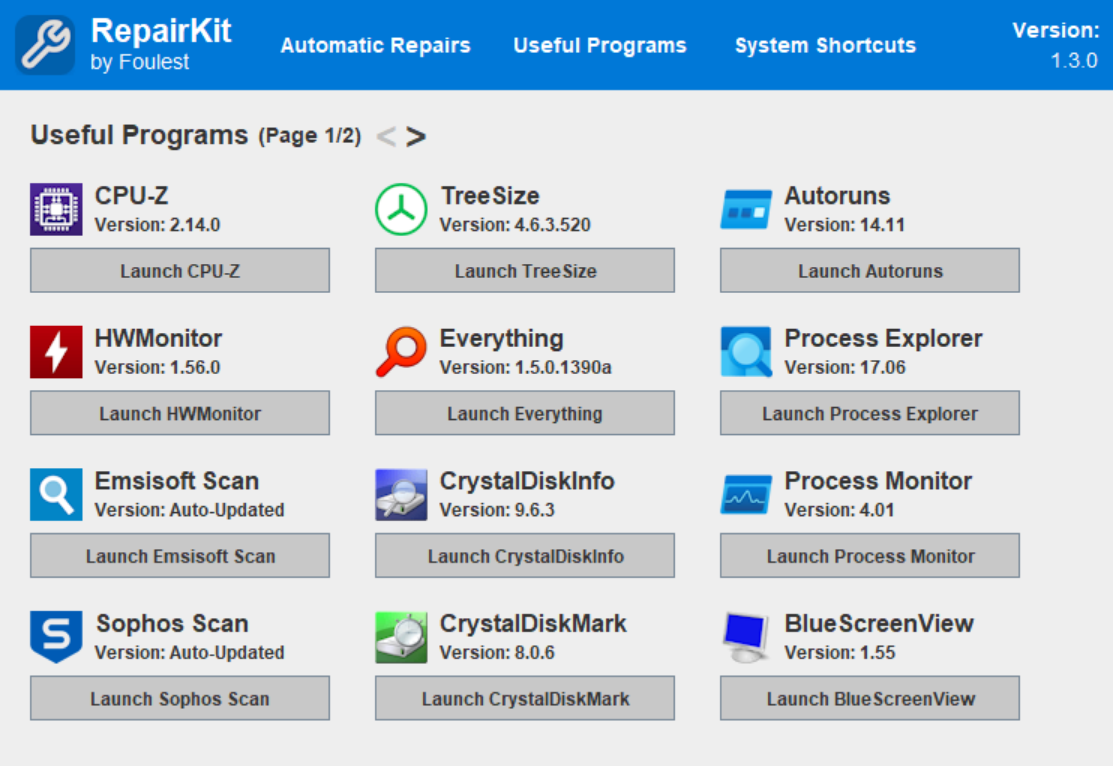Click the CPU-Z chip icon
Viewport: 1113px width, 766px height.
(56, 209)
